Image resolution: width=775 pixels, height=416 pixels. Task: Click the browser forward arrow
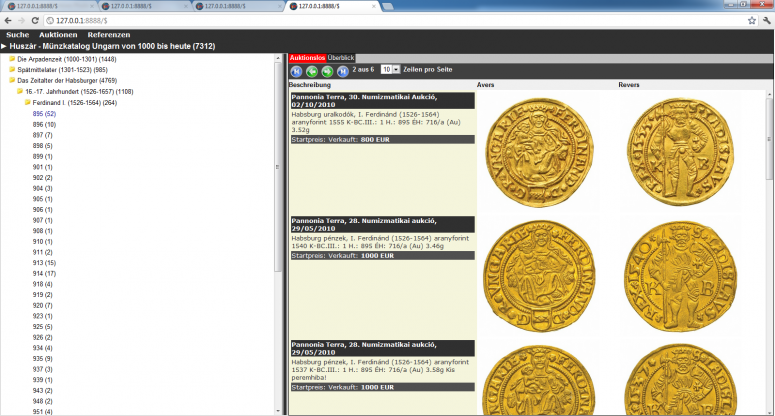[x=21, y=20]
